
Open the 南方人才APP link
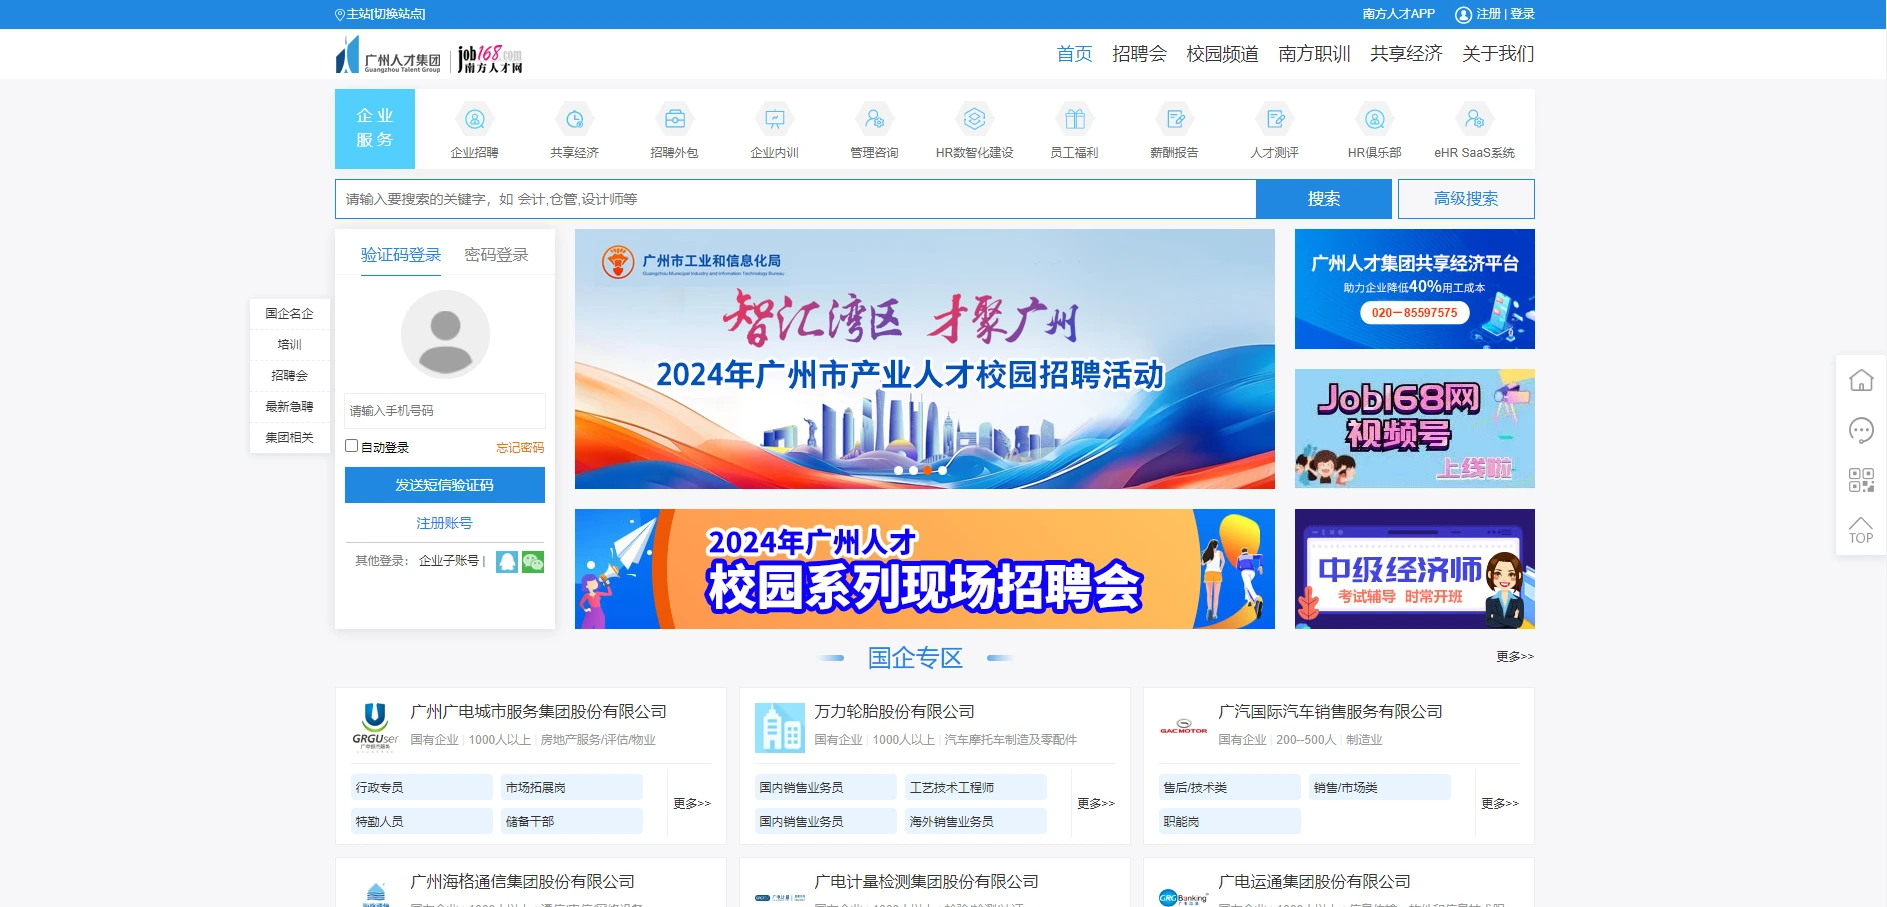click(x=1398, y=14)
